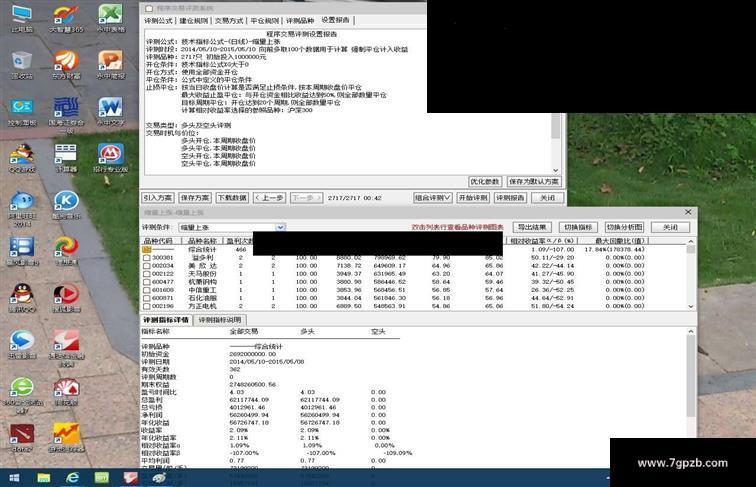Click the settings report text scrollbar

[555, 143]
